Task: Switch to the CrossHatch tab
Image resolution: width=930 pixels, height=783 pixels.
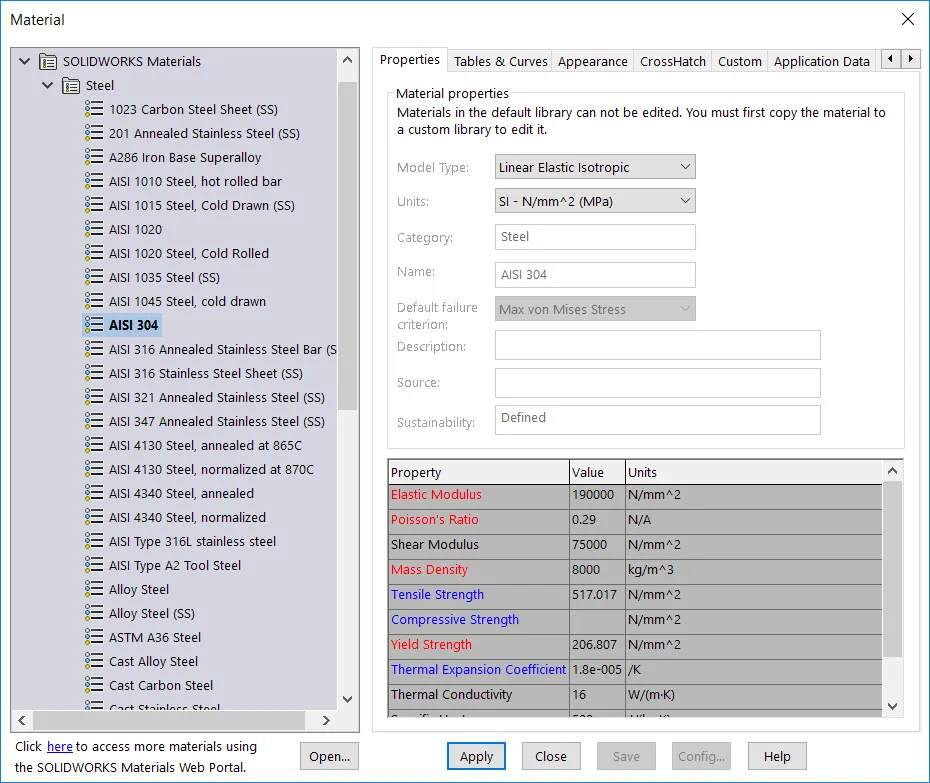Action: pos(672,60)
